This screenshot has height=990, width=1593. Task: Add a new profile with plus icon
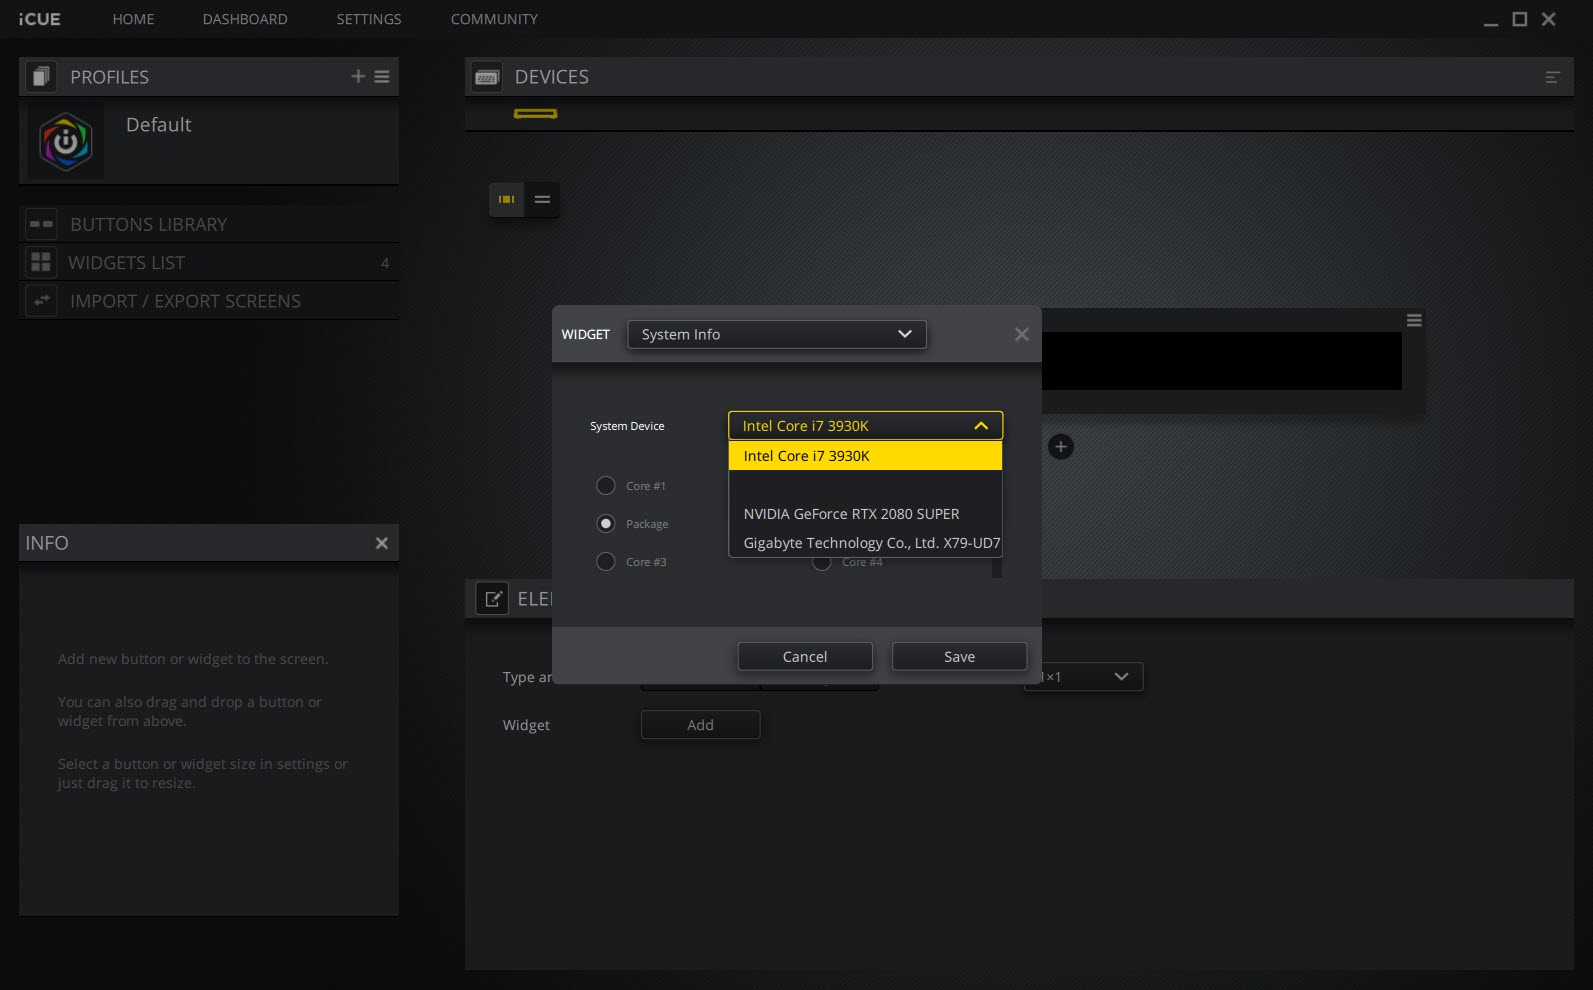358,76
